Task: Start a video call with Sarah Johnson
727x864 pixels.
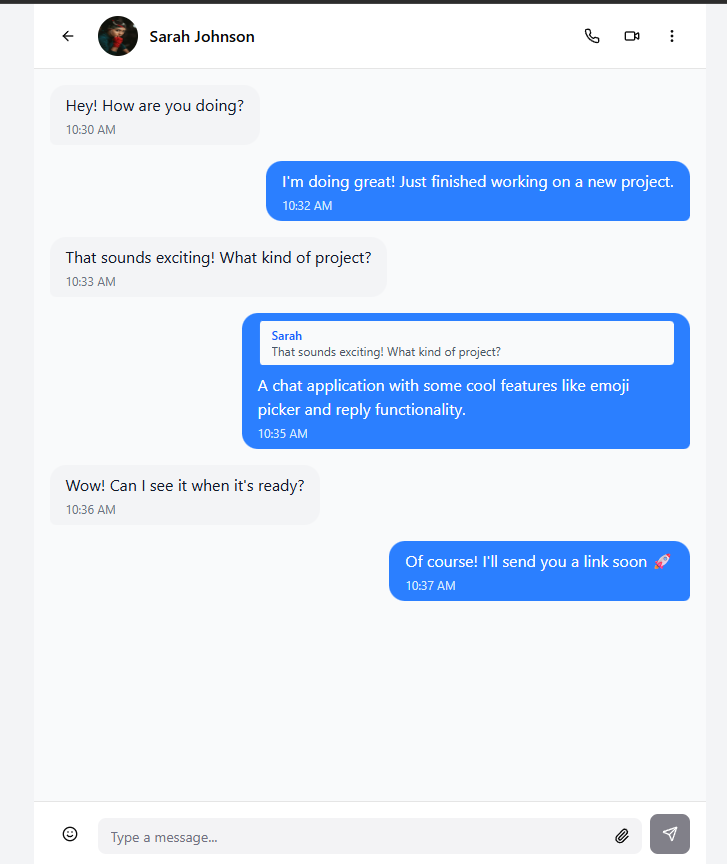Action: pyautogui.click(x=631, y=35)
